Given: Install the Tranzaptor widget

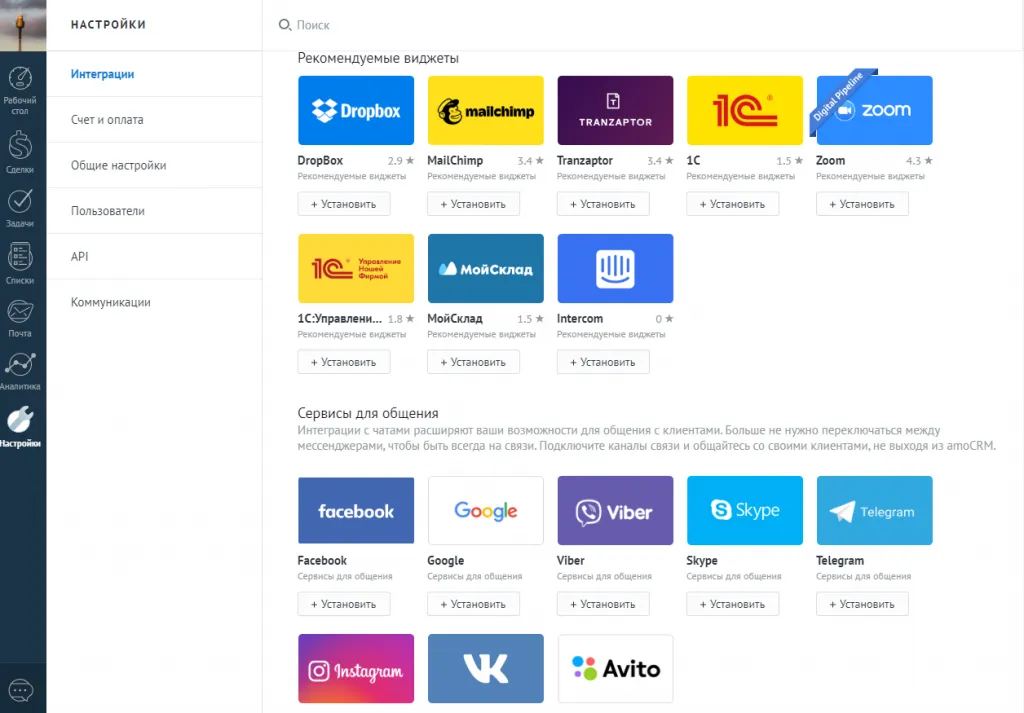Looking at the screenshot, I should 603,204.
